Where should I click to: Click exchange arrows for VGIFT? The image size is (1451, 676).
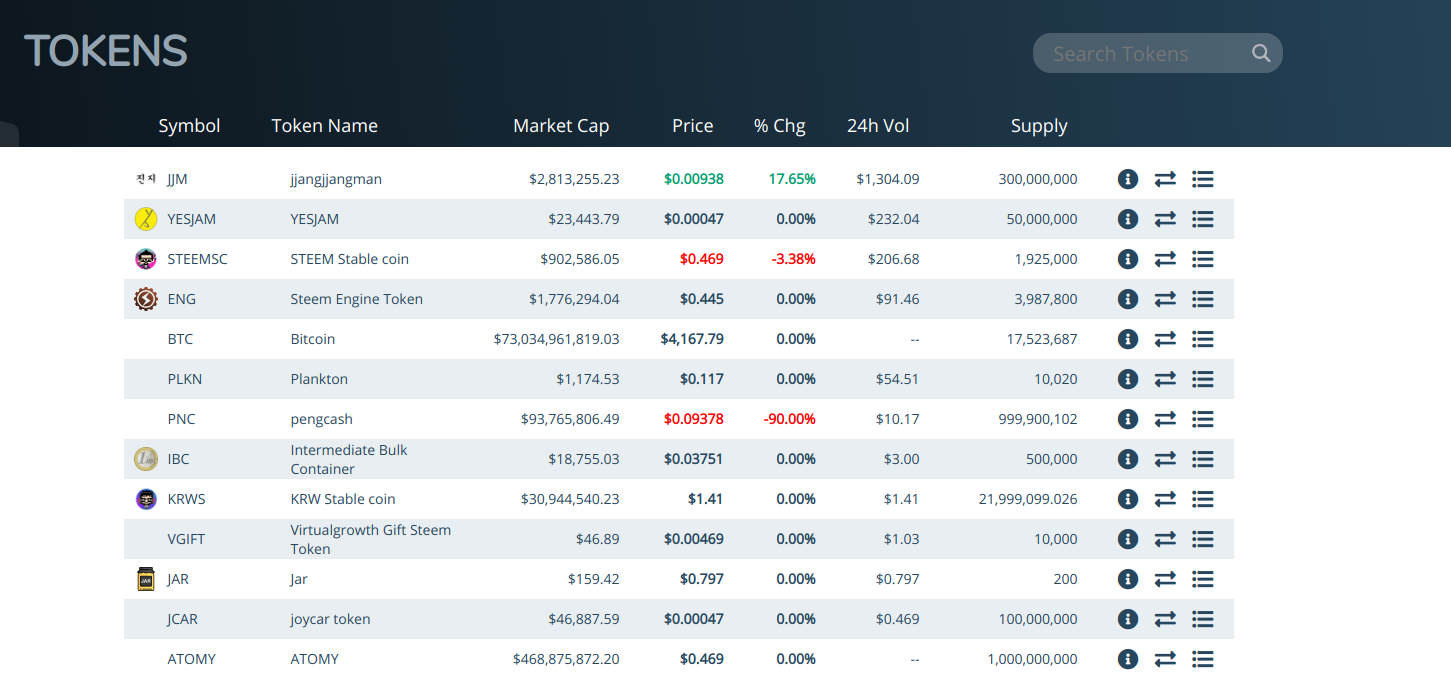coord(1165,539)
